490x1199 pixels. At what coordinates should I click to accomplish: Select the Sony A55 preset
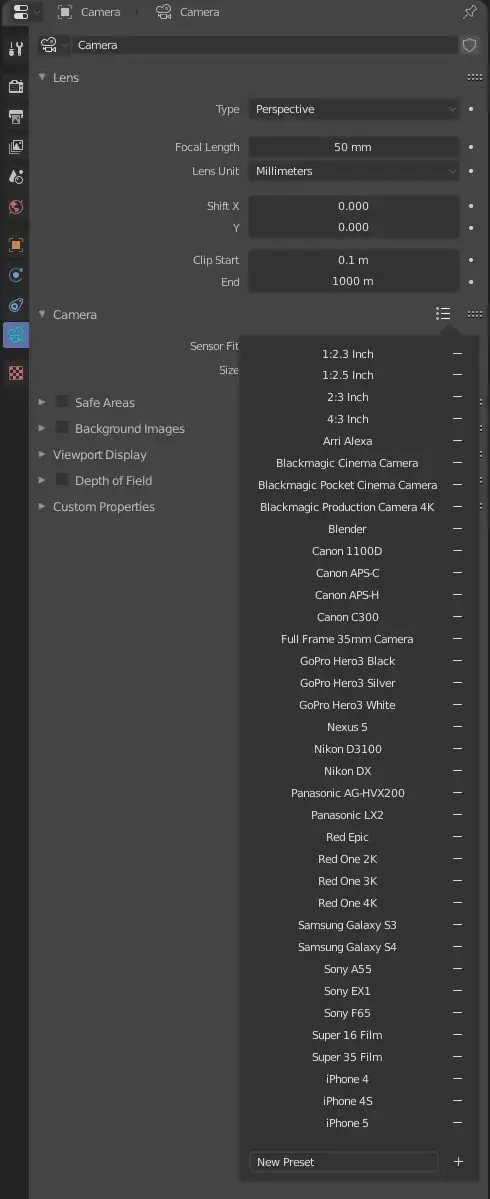[347, 970]
